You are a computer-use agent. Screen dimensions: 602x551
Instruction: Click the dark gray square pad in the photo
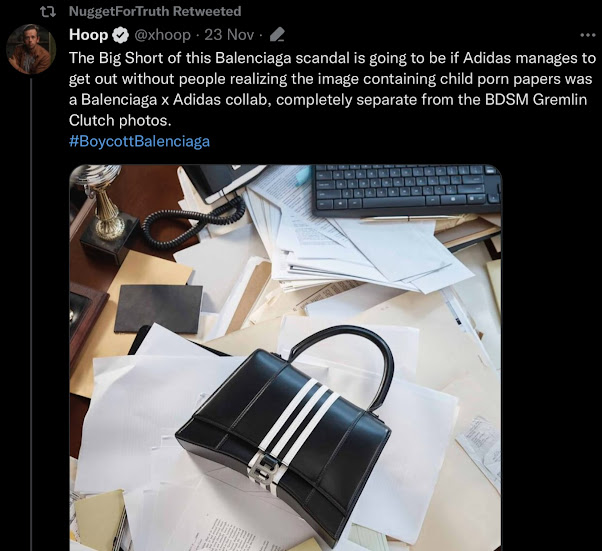tap(158, 309)
